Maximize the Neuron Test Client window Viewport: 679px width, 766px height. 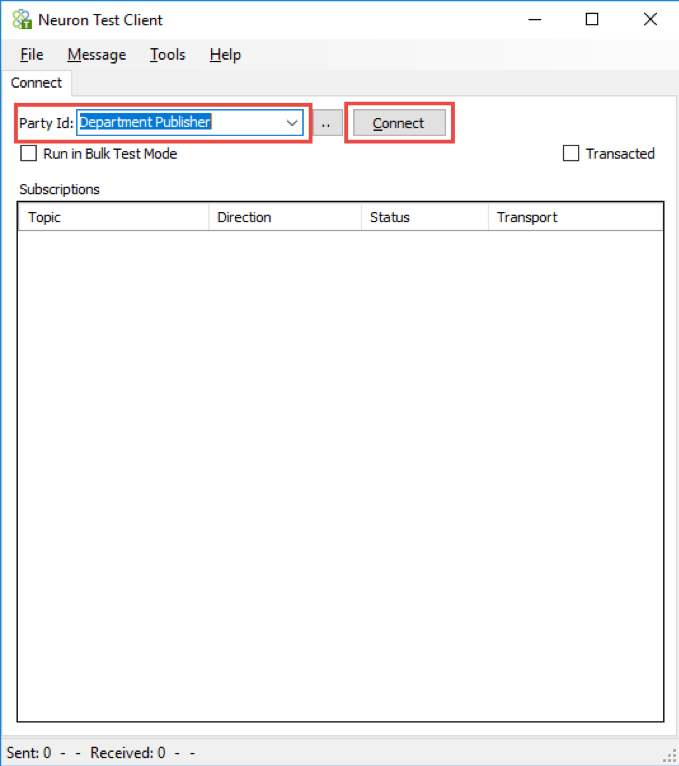pyautogui.click(x=592, y=20)
